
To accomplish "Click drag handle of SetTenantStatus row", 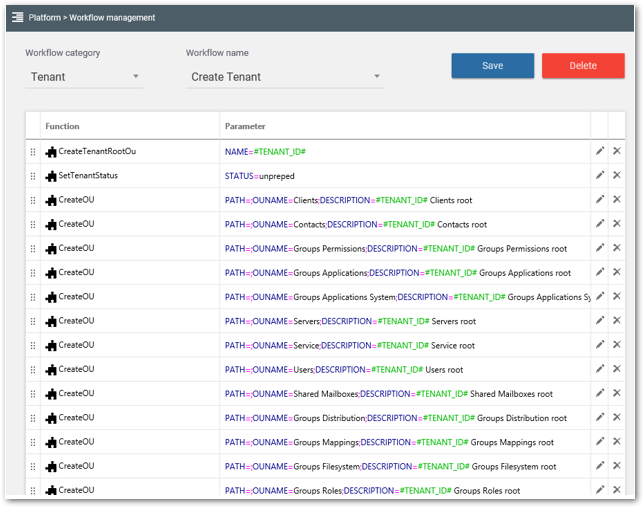I will click(33, 176).
